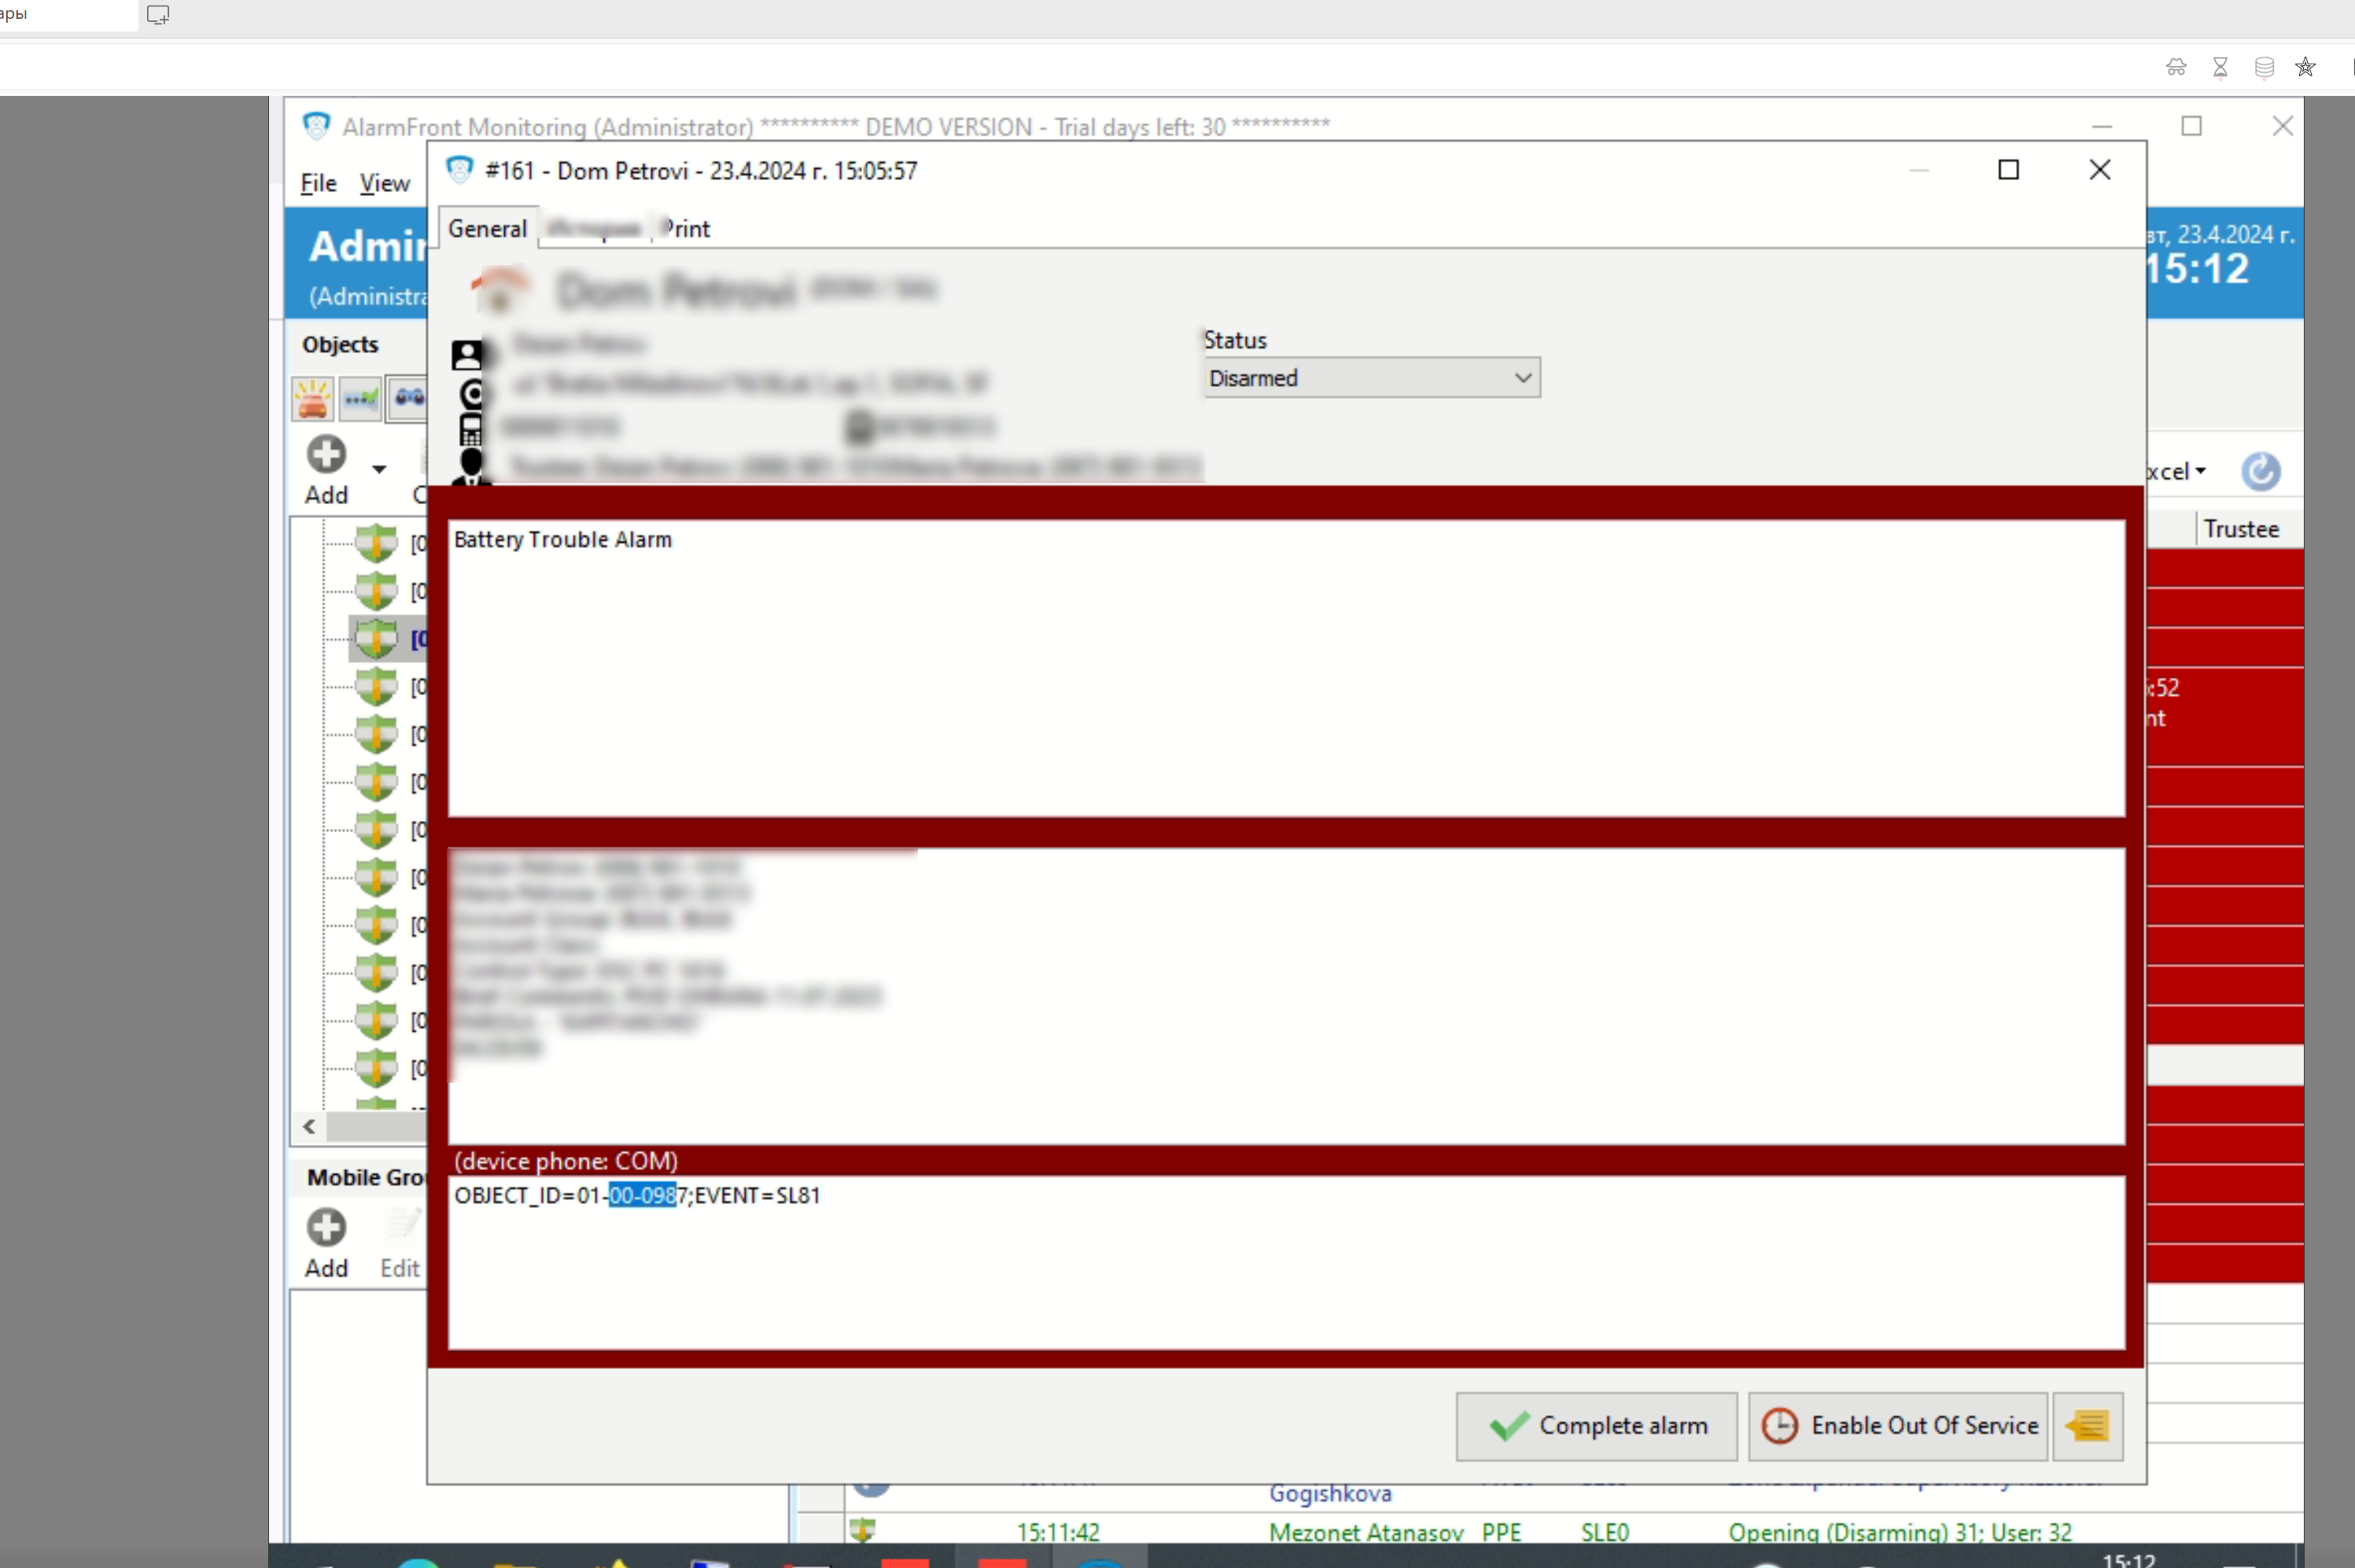Image resolution: width=2355 pixels, height=1568 pixels.
Task: Open the dropdown arrow beside Objects Add
Action: click(x=379, y=469)
